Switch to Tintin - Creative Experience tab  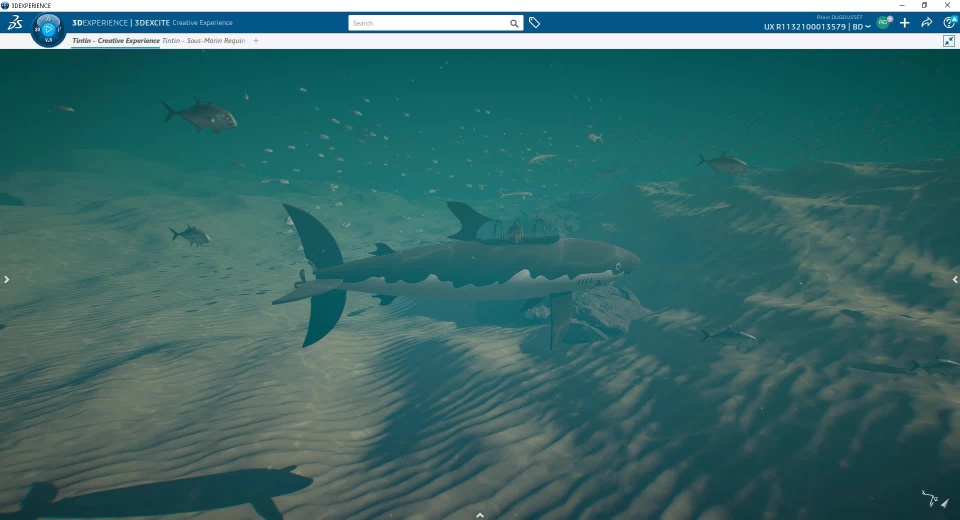tap(116, 40)
